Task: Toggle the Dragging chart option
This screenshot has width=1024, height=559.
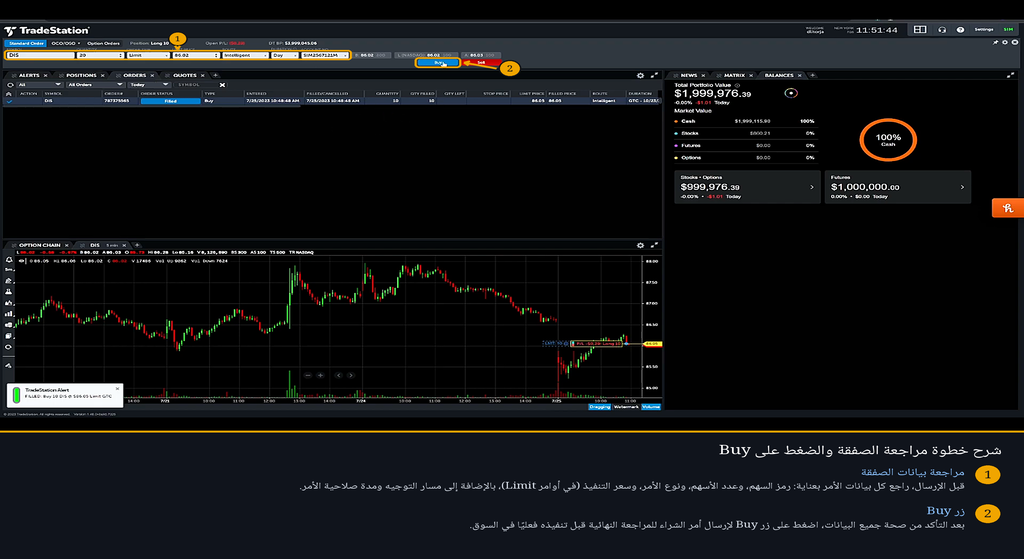Action: pyautogui.click(x=600, y=407)
